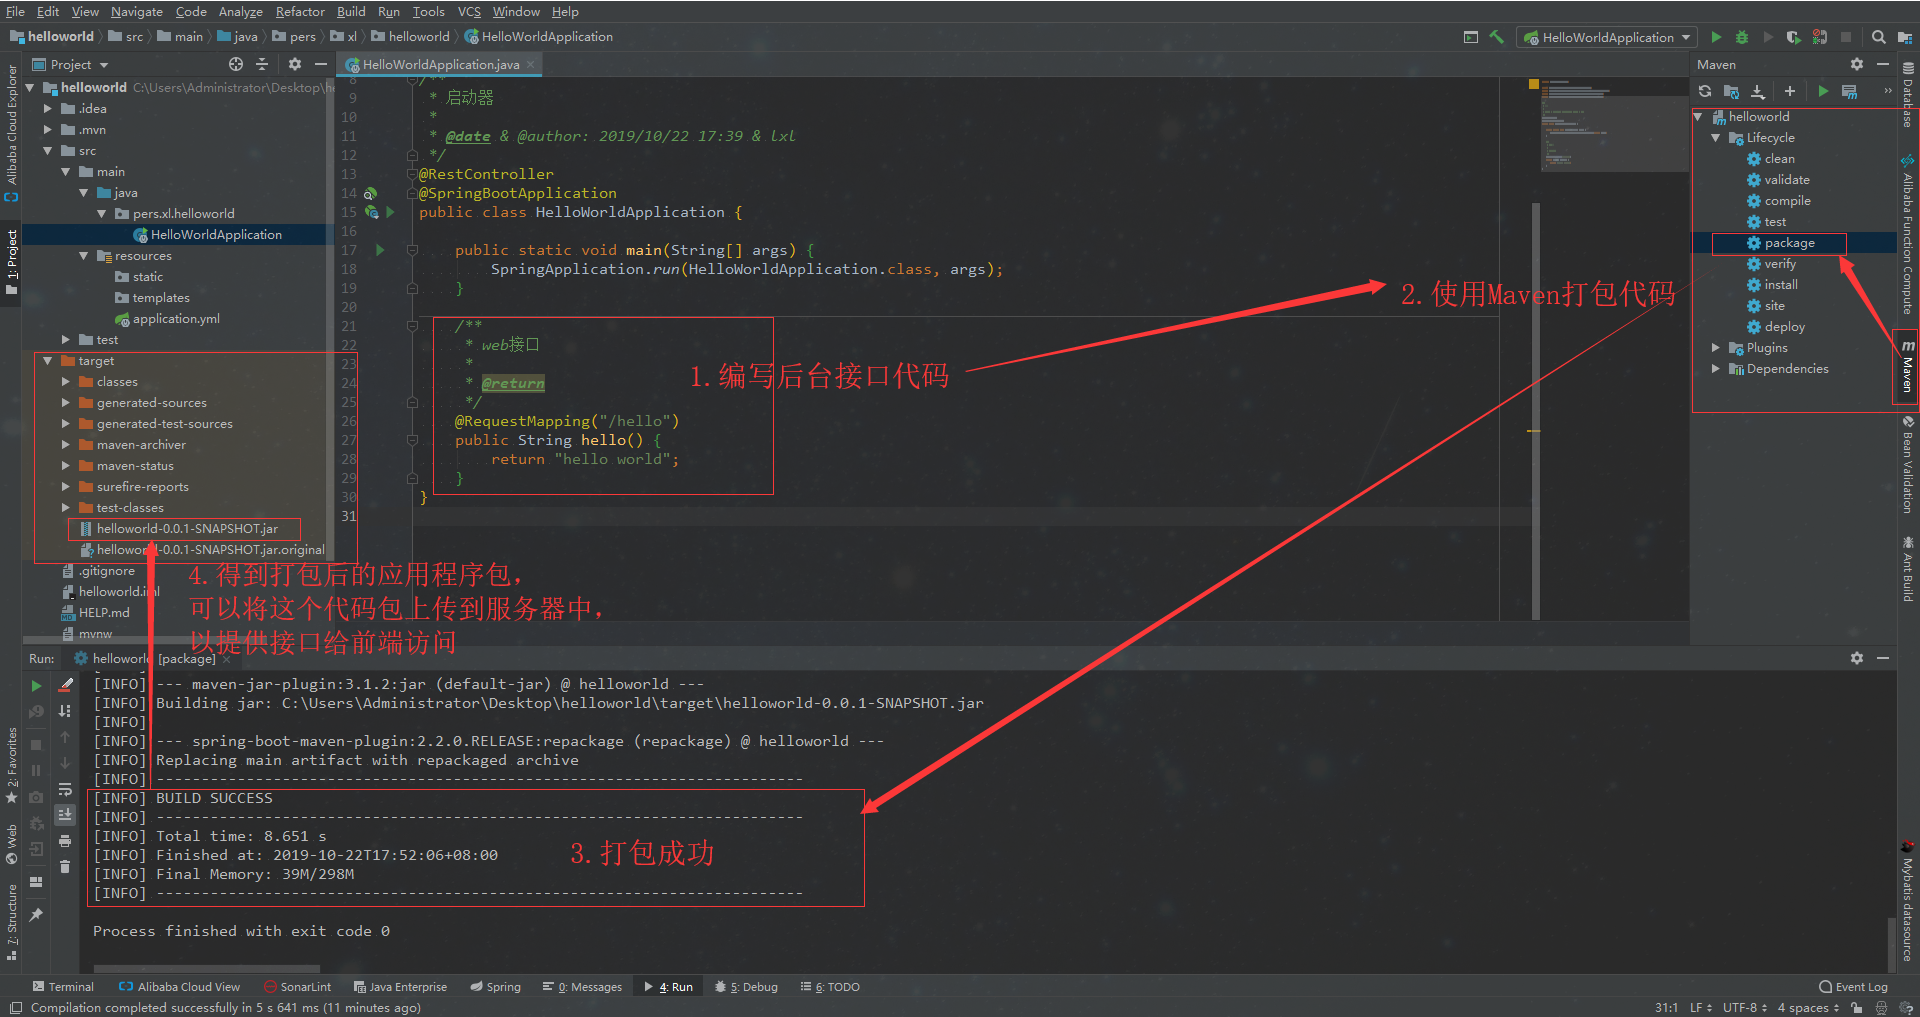Click the Up the Stack Trace arrow in Run console
Viewport: 1920px width, 1017px height.
click(65, 737)
